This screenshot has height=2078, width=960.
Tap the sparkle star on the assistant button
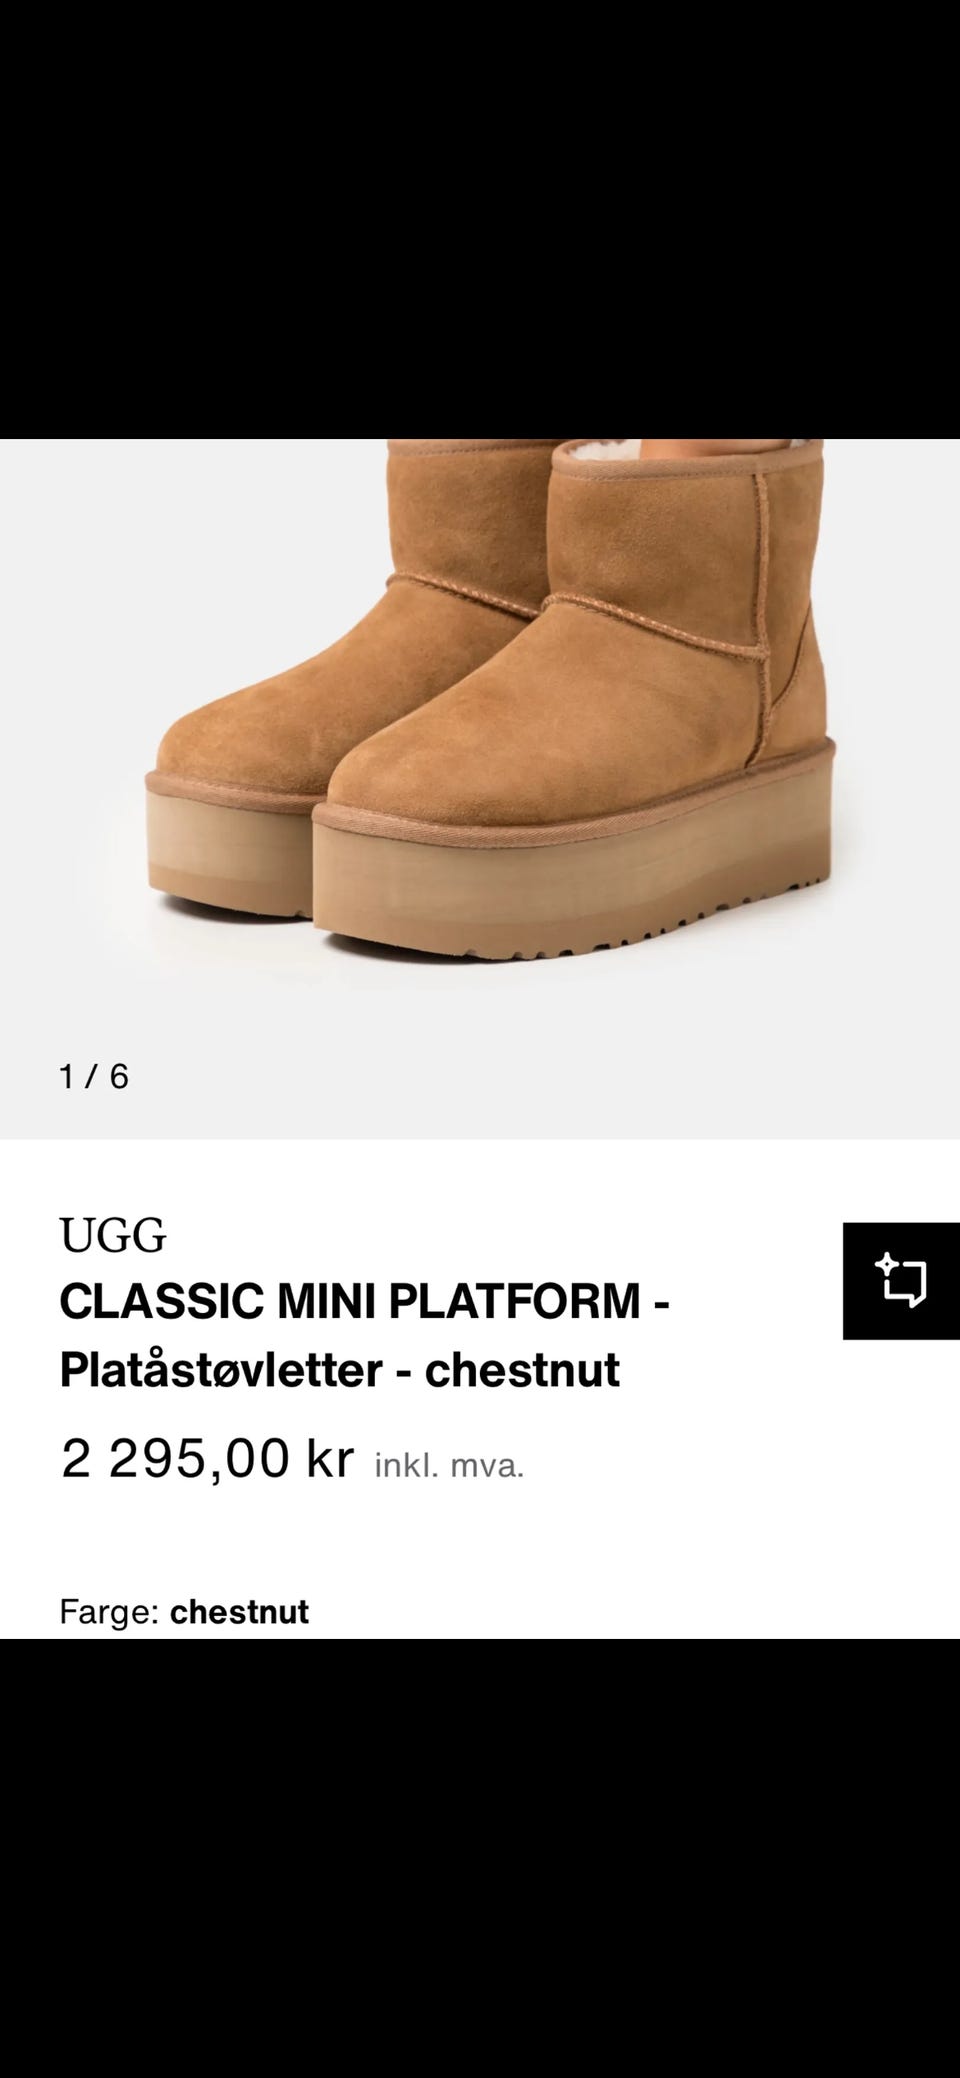point(885,1265)
